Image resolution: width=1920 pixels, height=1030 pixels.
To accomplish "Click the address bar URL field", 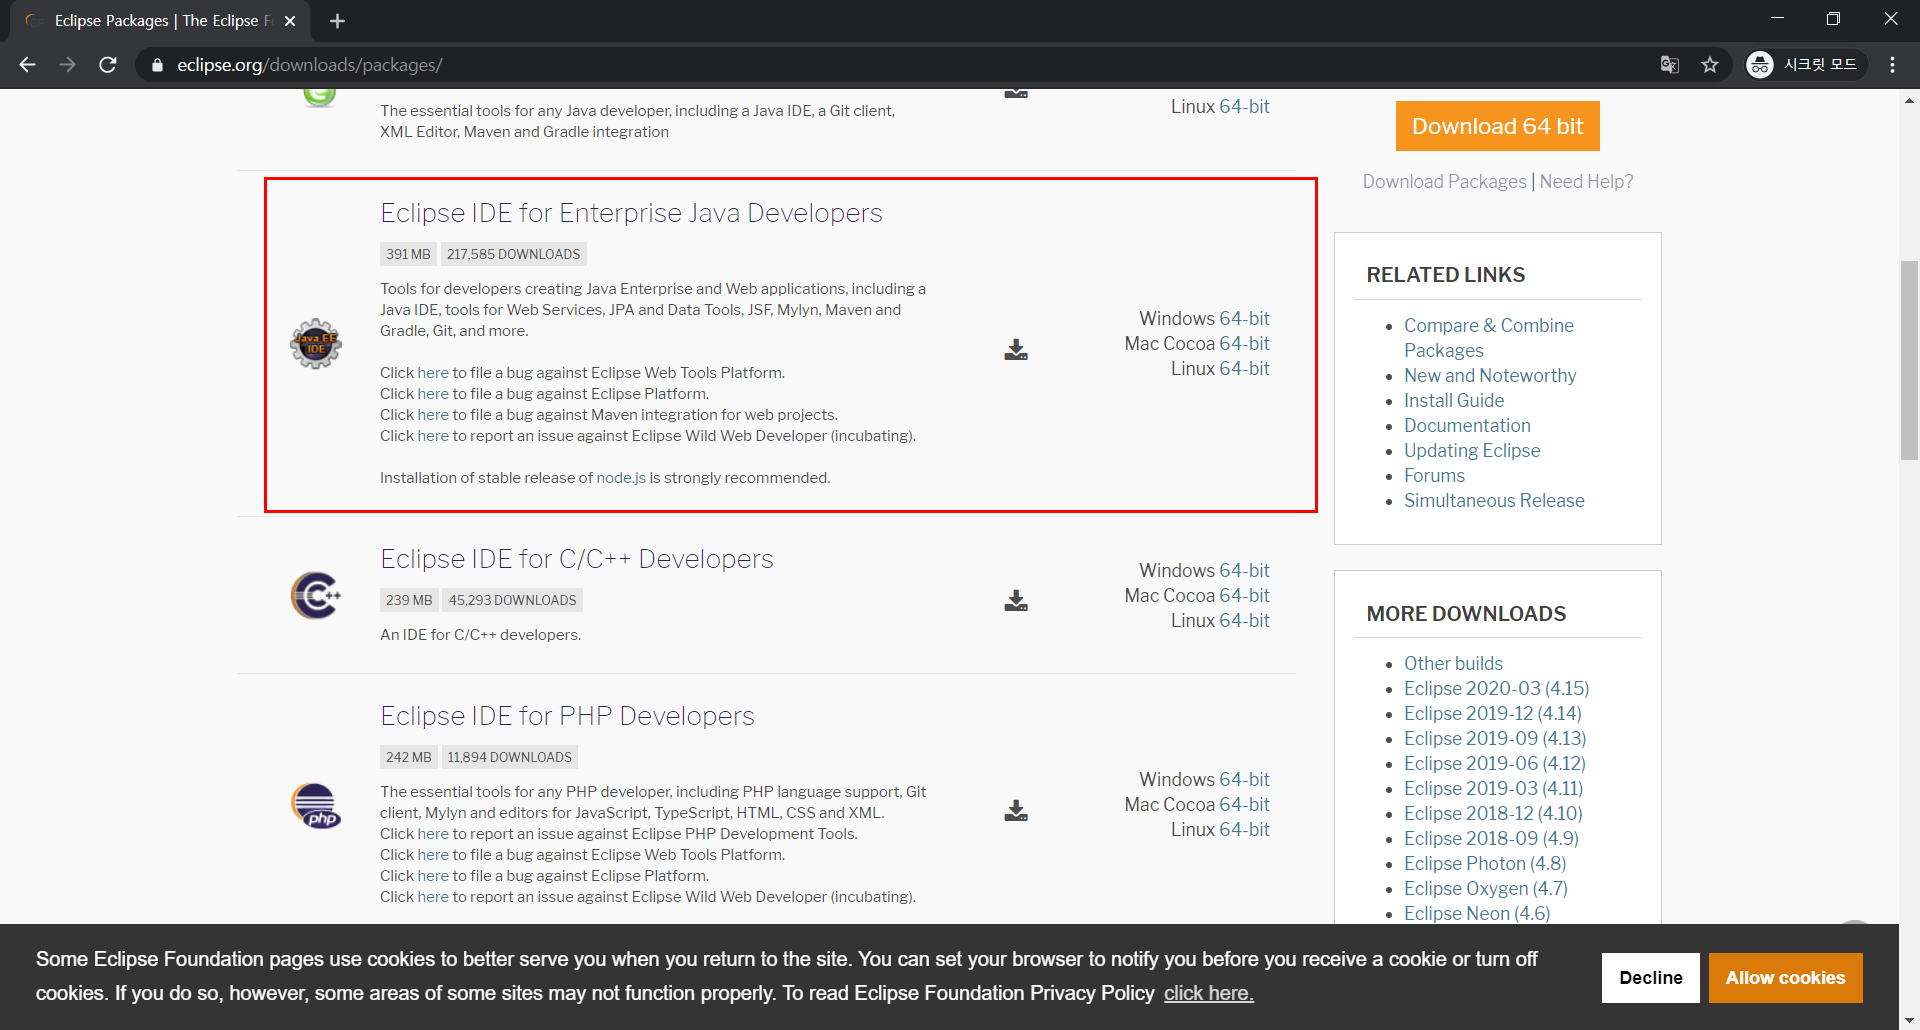I will pos(900,65).
